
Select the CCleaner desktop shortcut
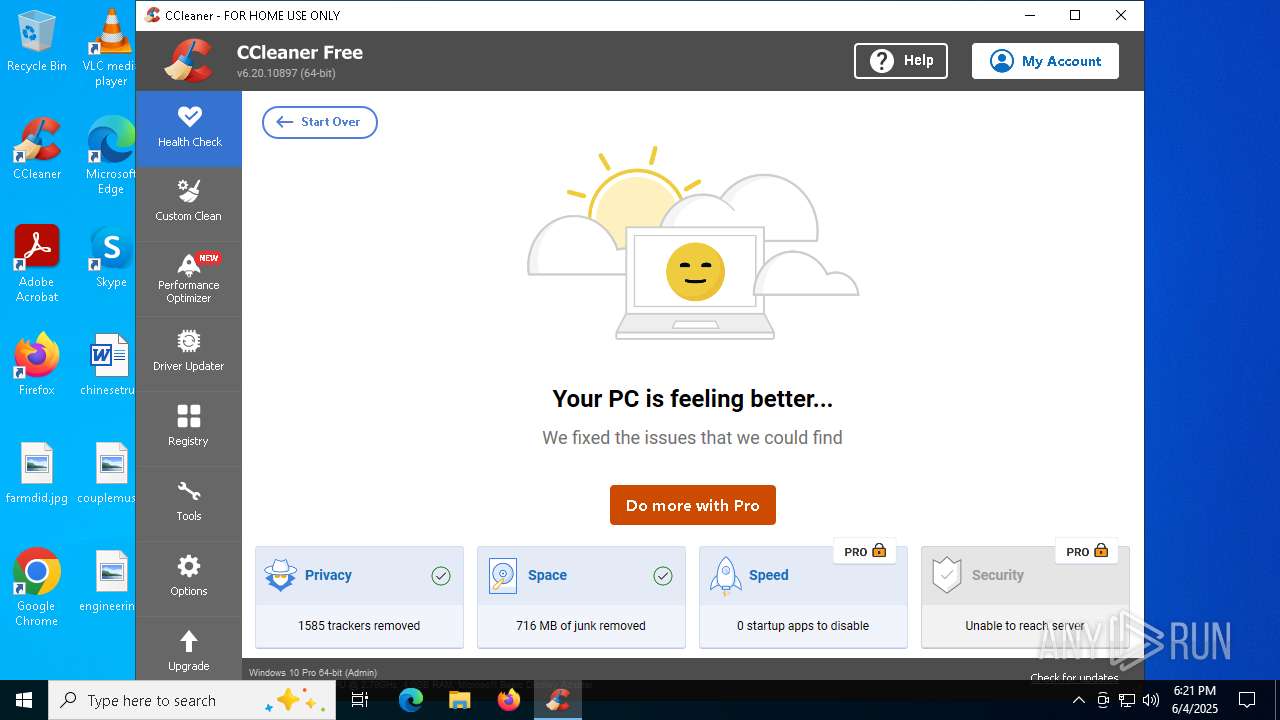point(37,149)
